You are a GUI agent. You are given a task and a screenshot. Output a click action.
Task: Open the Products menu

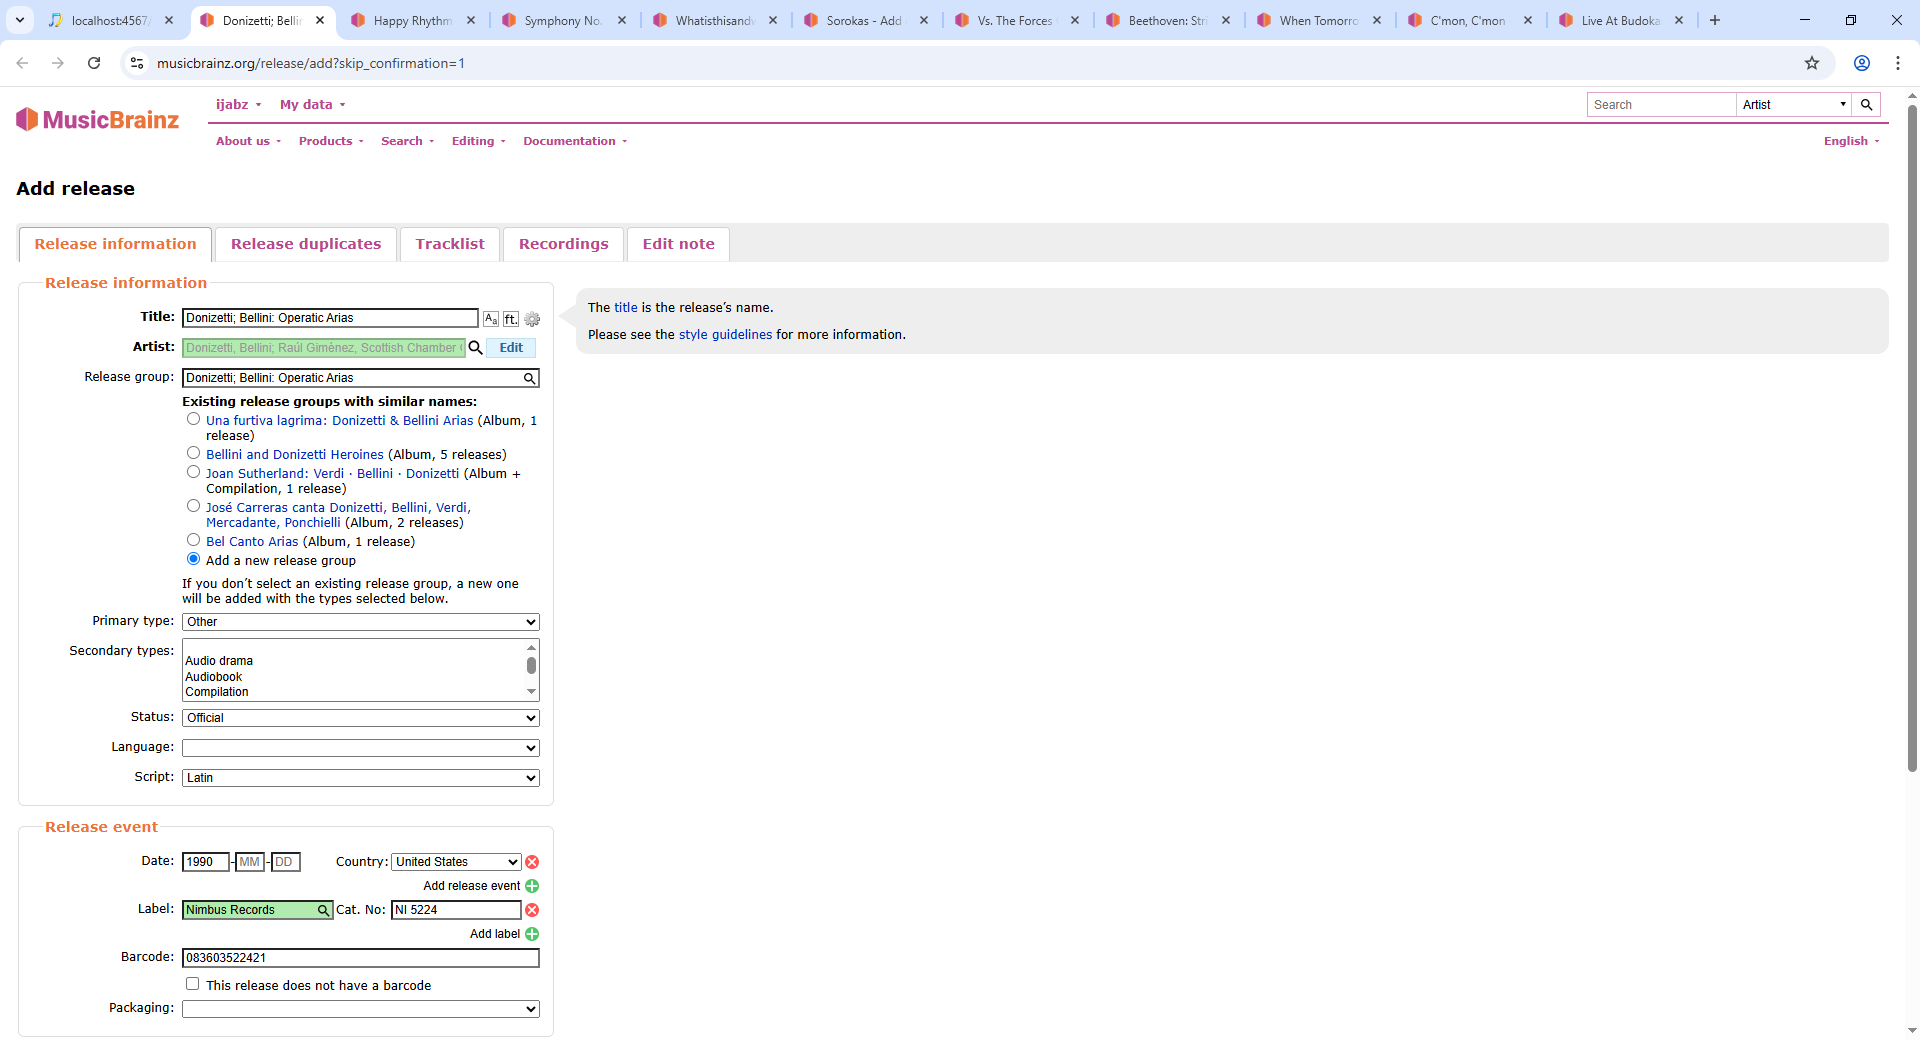(331, 141)
